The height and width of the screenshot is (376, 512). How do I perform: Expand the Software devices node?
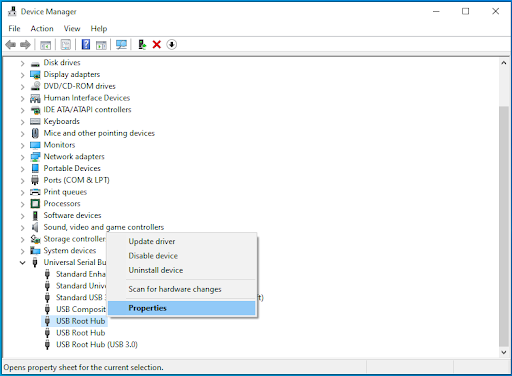(x=22, y=216)
